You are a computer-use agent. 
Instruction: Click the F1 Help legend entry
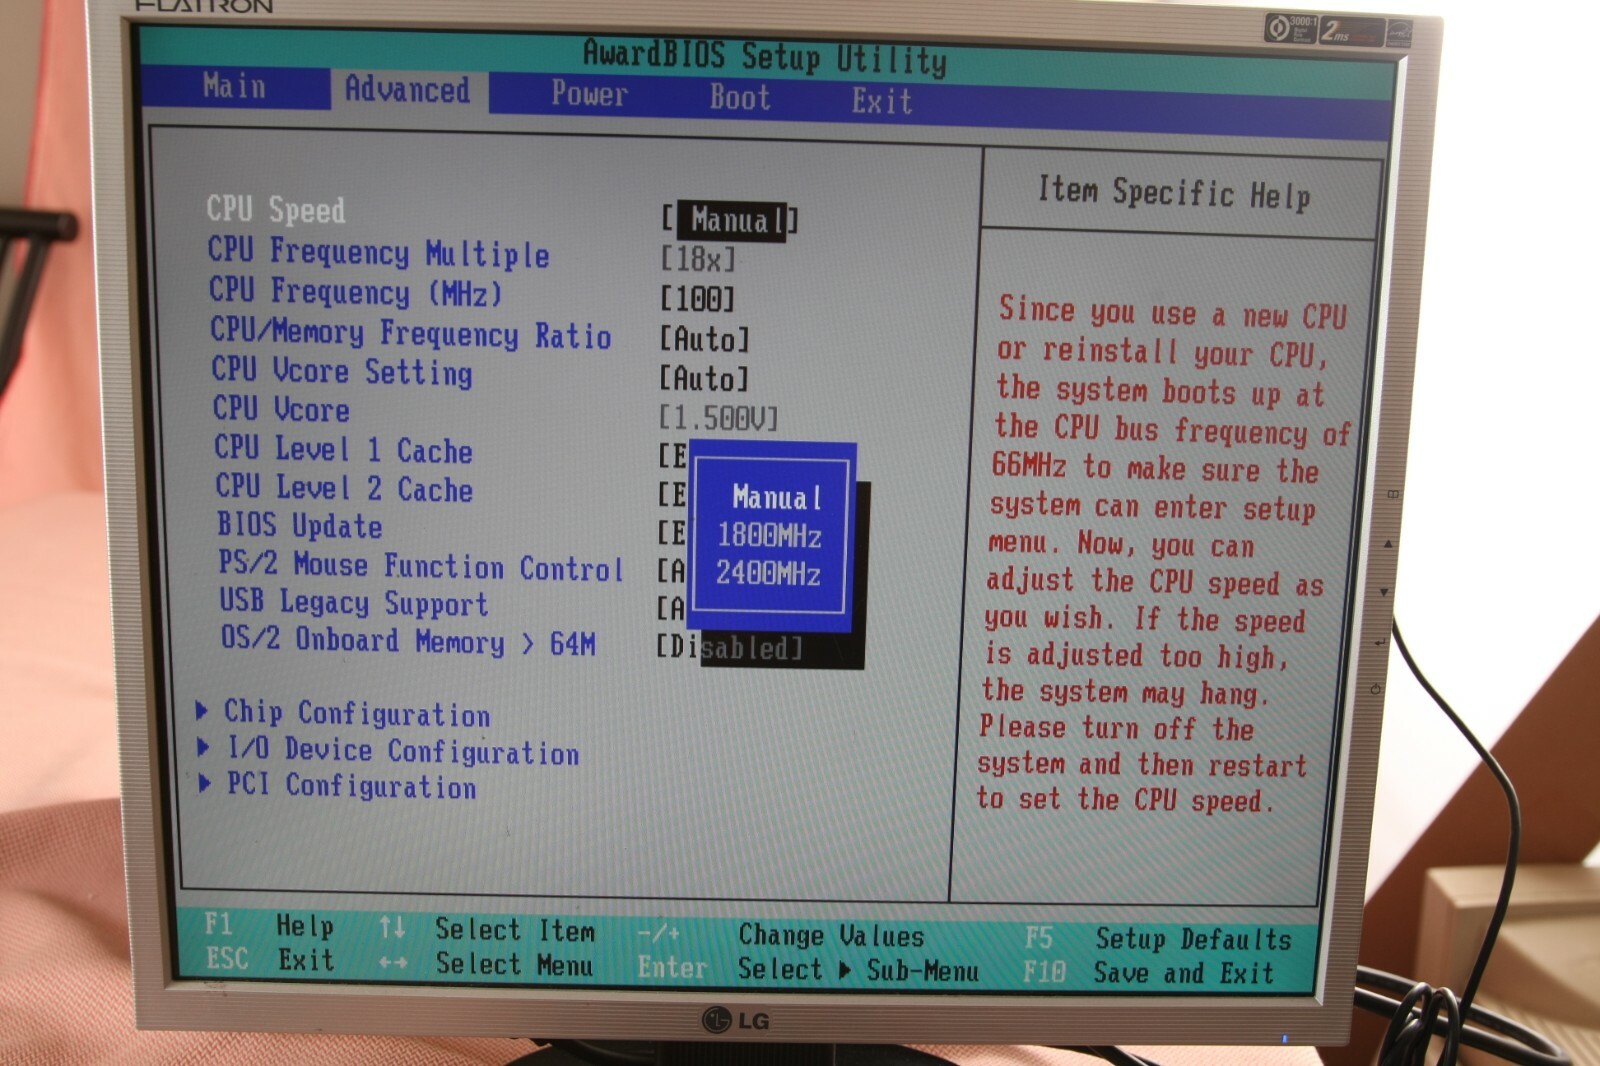pyautogui.click(x=269, y=926)
